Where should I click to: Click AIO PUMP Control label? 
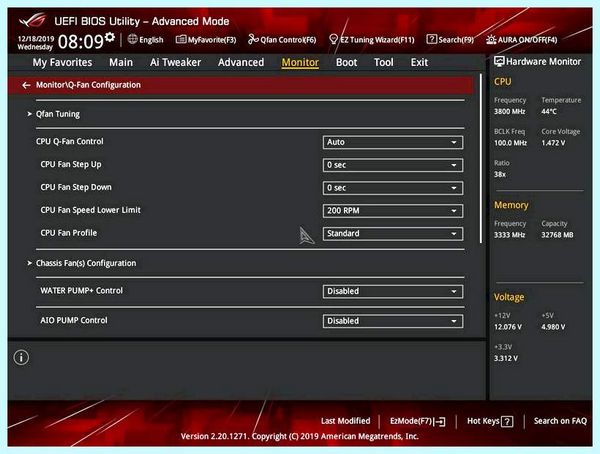(74, 320)
